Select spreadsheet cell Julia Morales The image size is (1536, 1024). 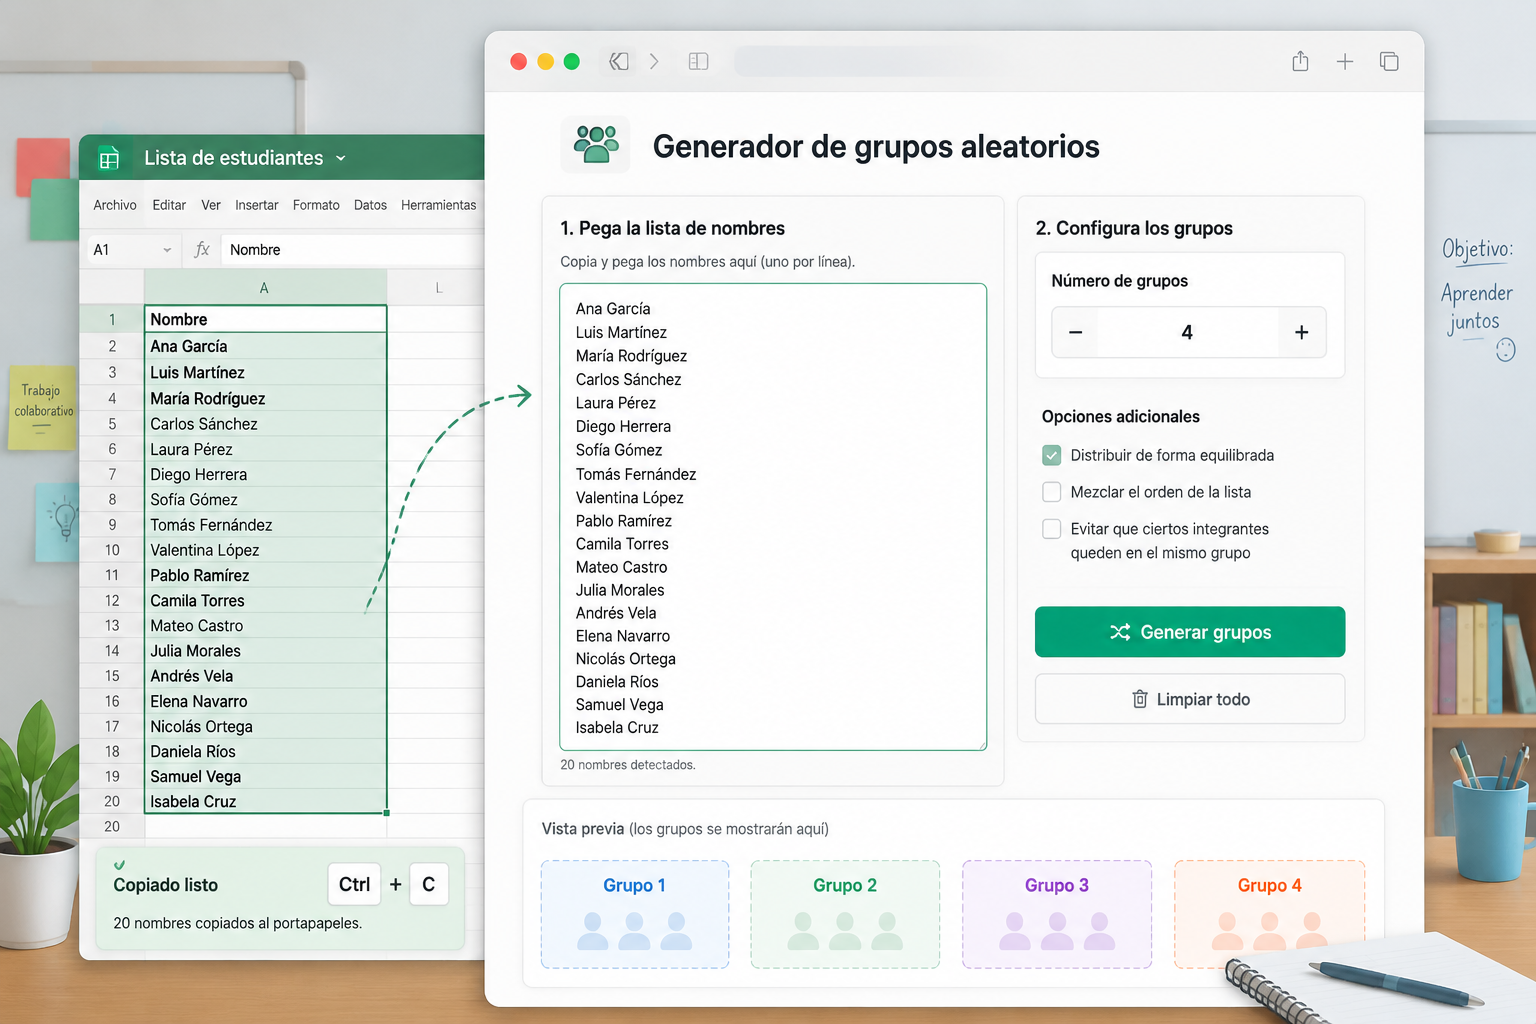point(265,650)
